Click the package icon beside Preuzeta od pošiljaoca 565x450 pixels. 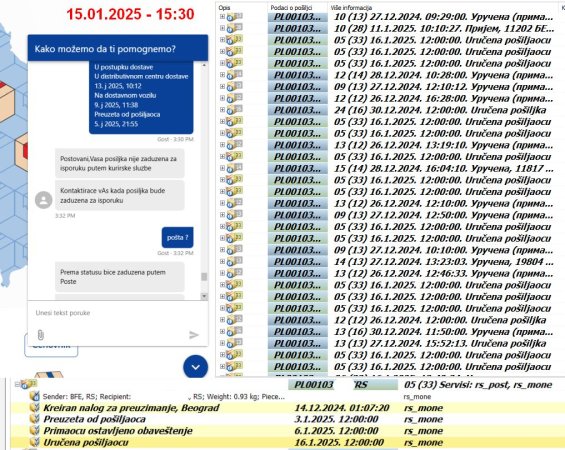point(35,419)
